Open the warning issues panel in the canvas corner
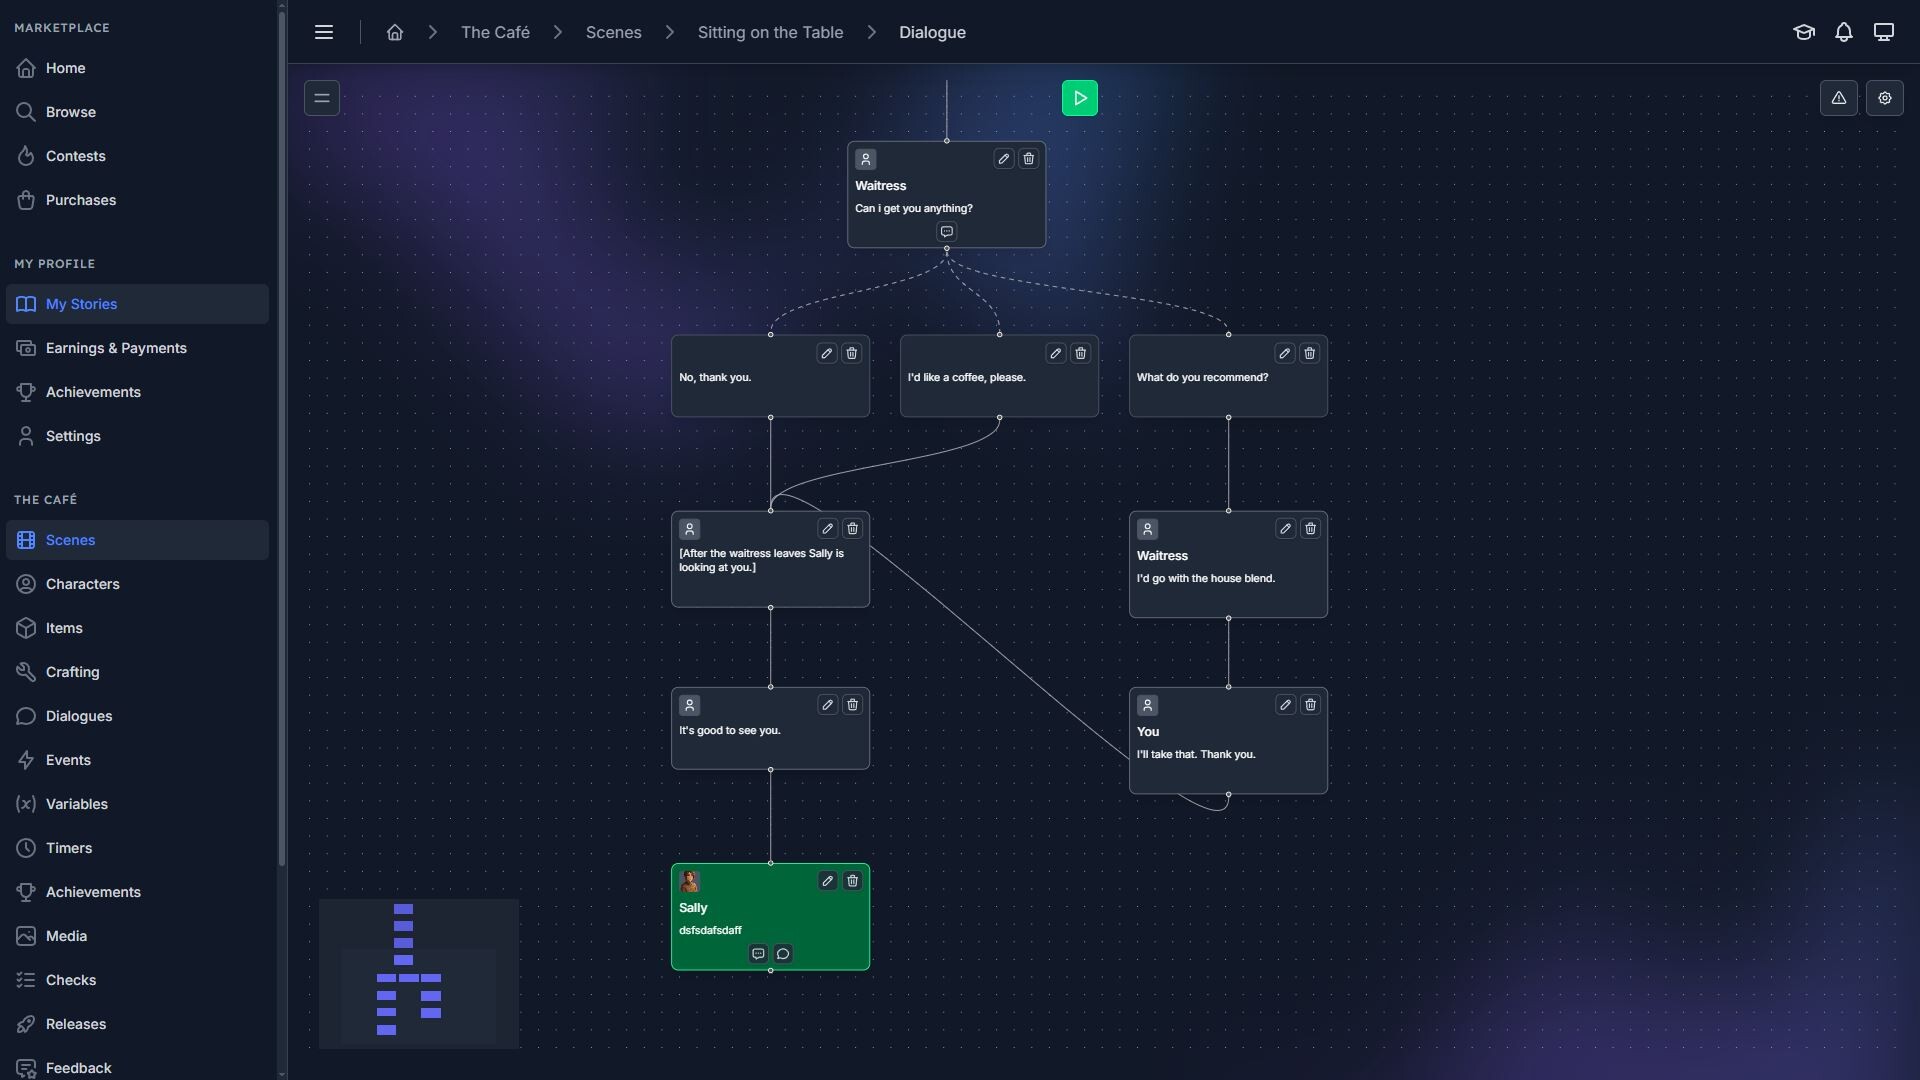1920x1080 pixels. click(x=1840, y=98)
